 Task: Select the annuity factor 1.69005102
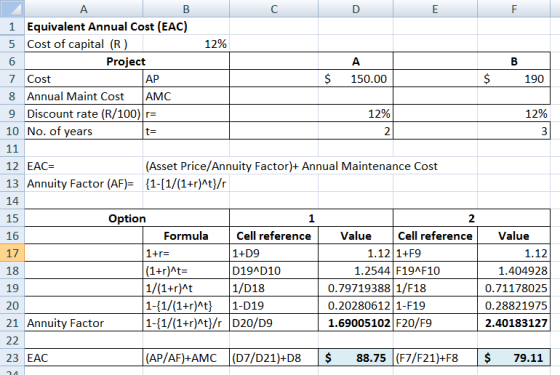[x=356, y=323]
